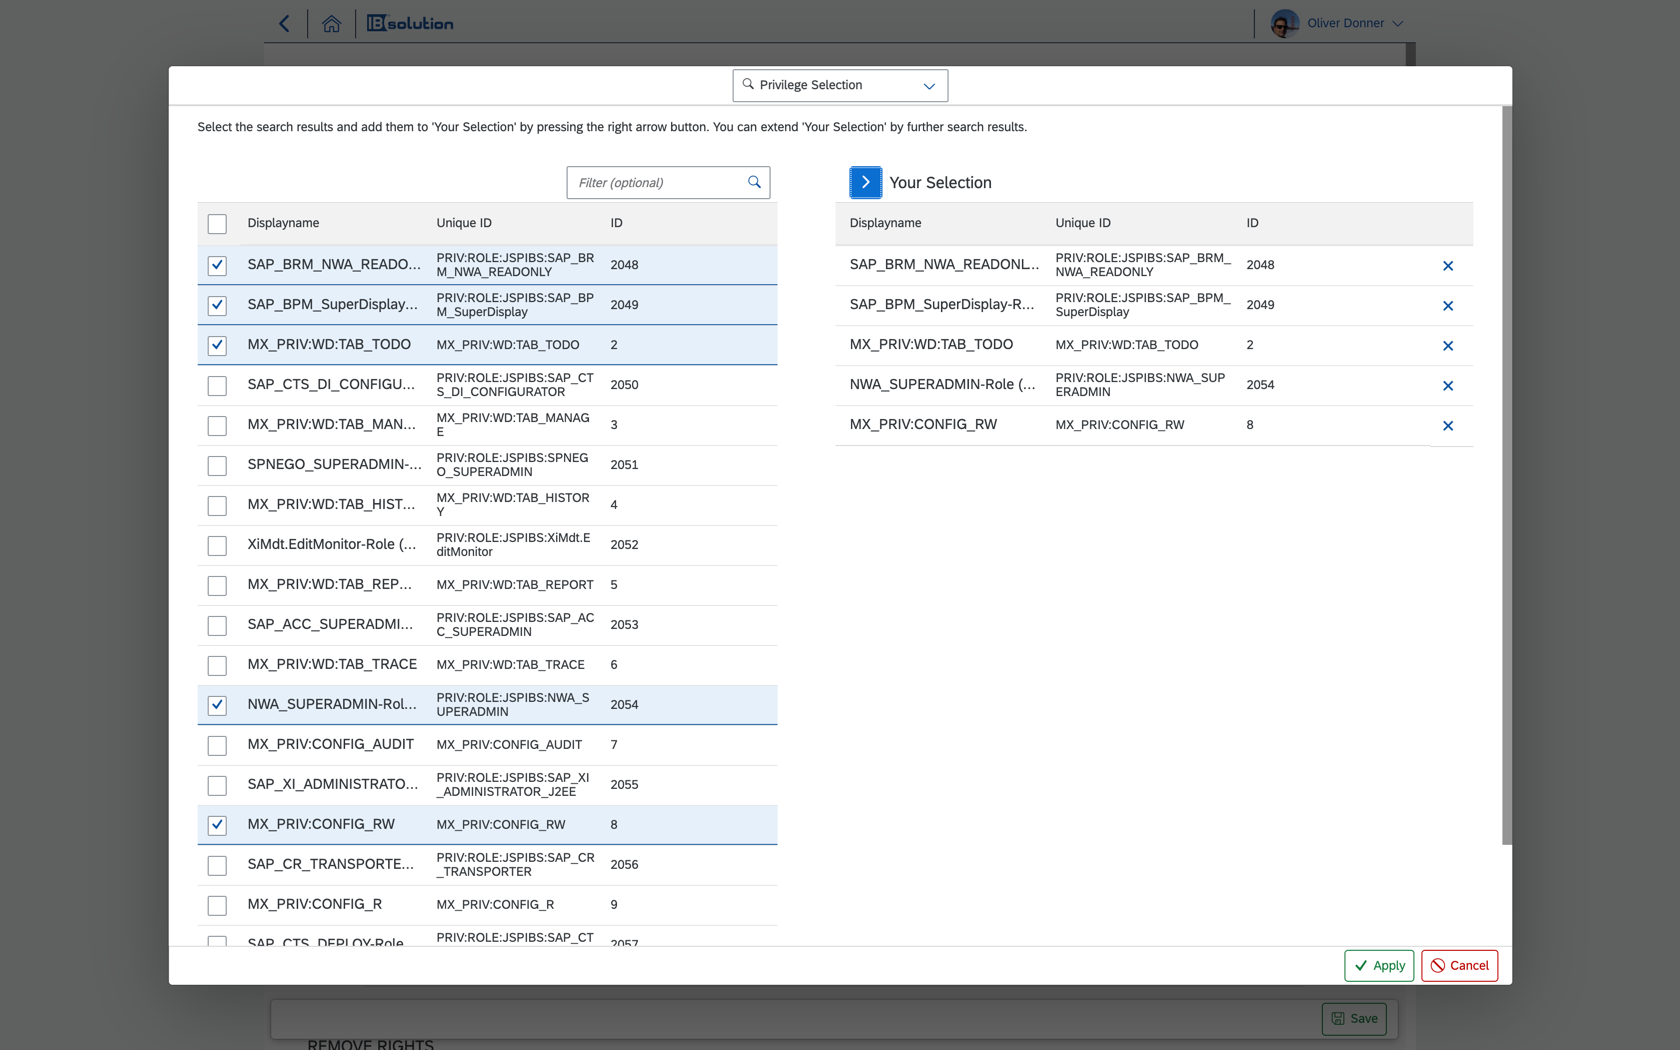Uncheck SAP_BPM_SuperDisplay row checkbox
This screenshot has width=1680, height=1050.
click(217, 305)
